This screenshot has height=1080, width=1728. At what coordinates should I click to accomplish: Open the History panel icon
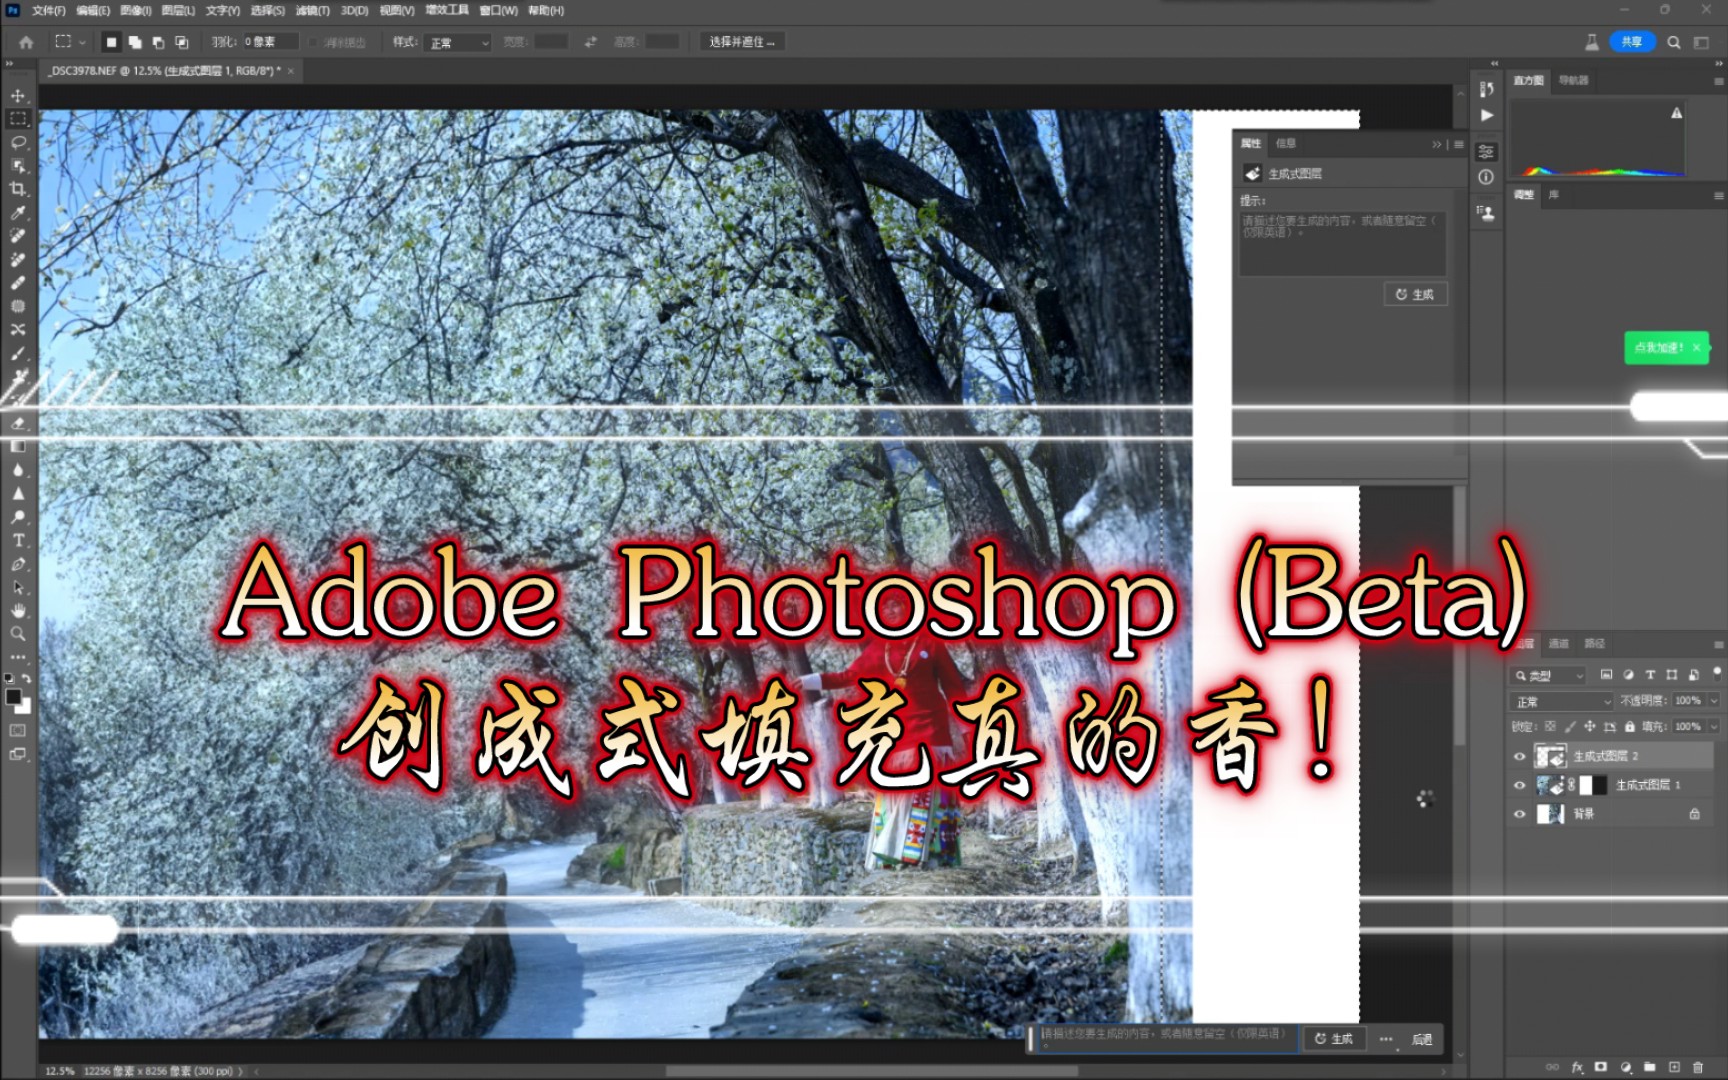1487,89
